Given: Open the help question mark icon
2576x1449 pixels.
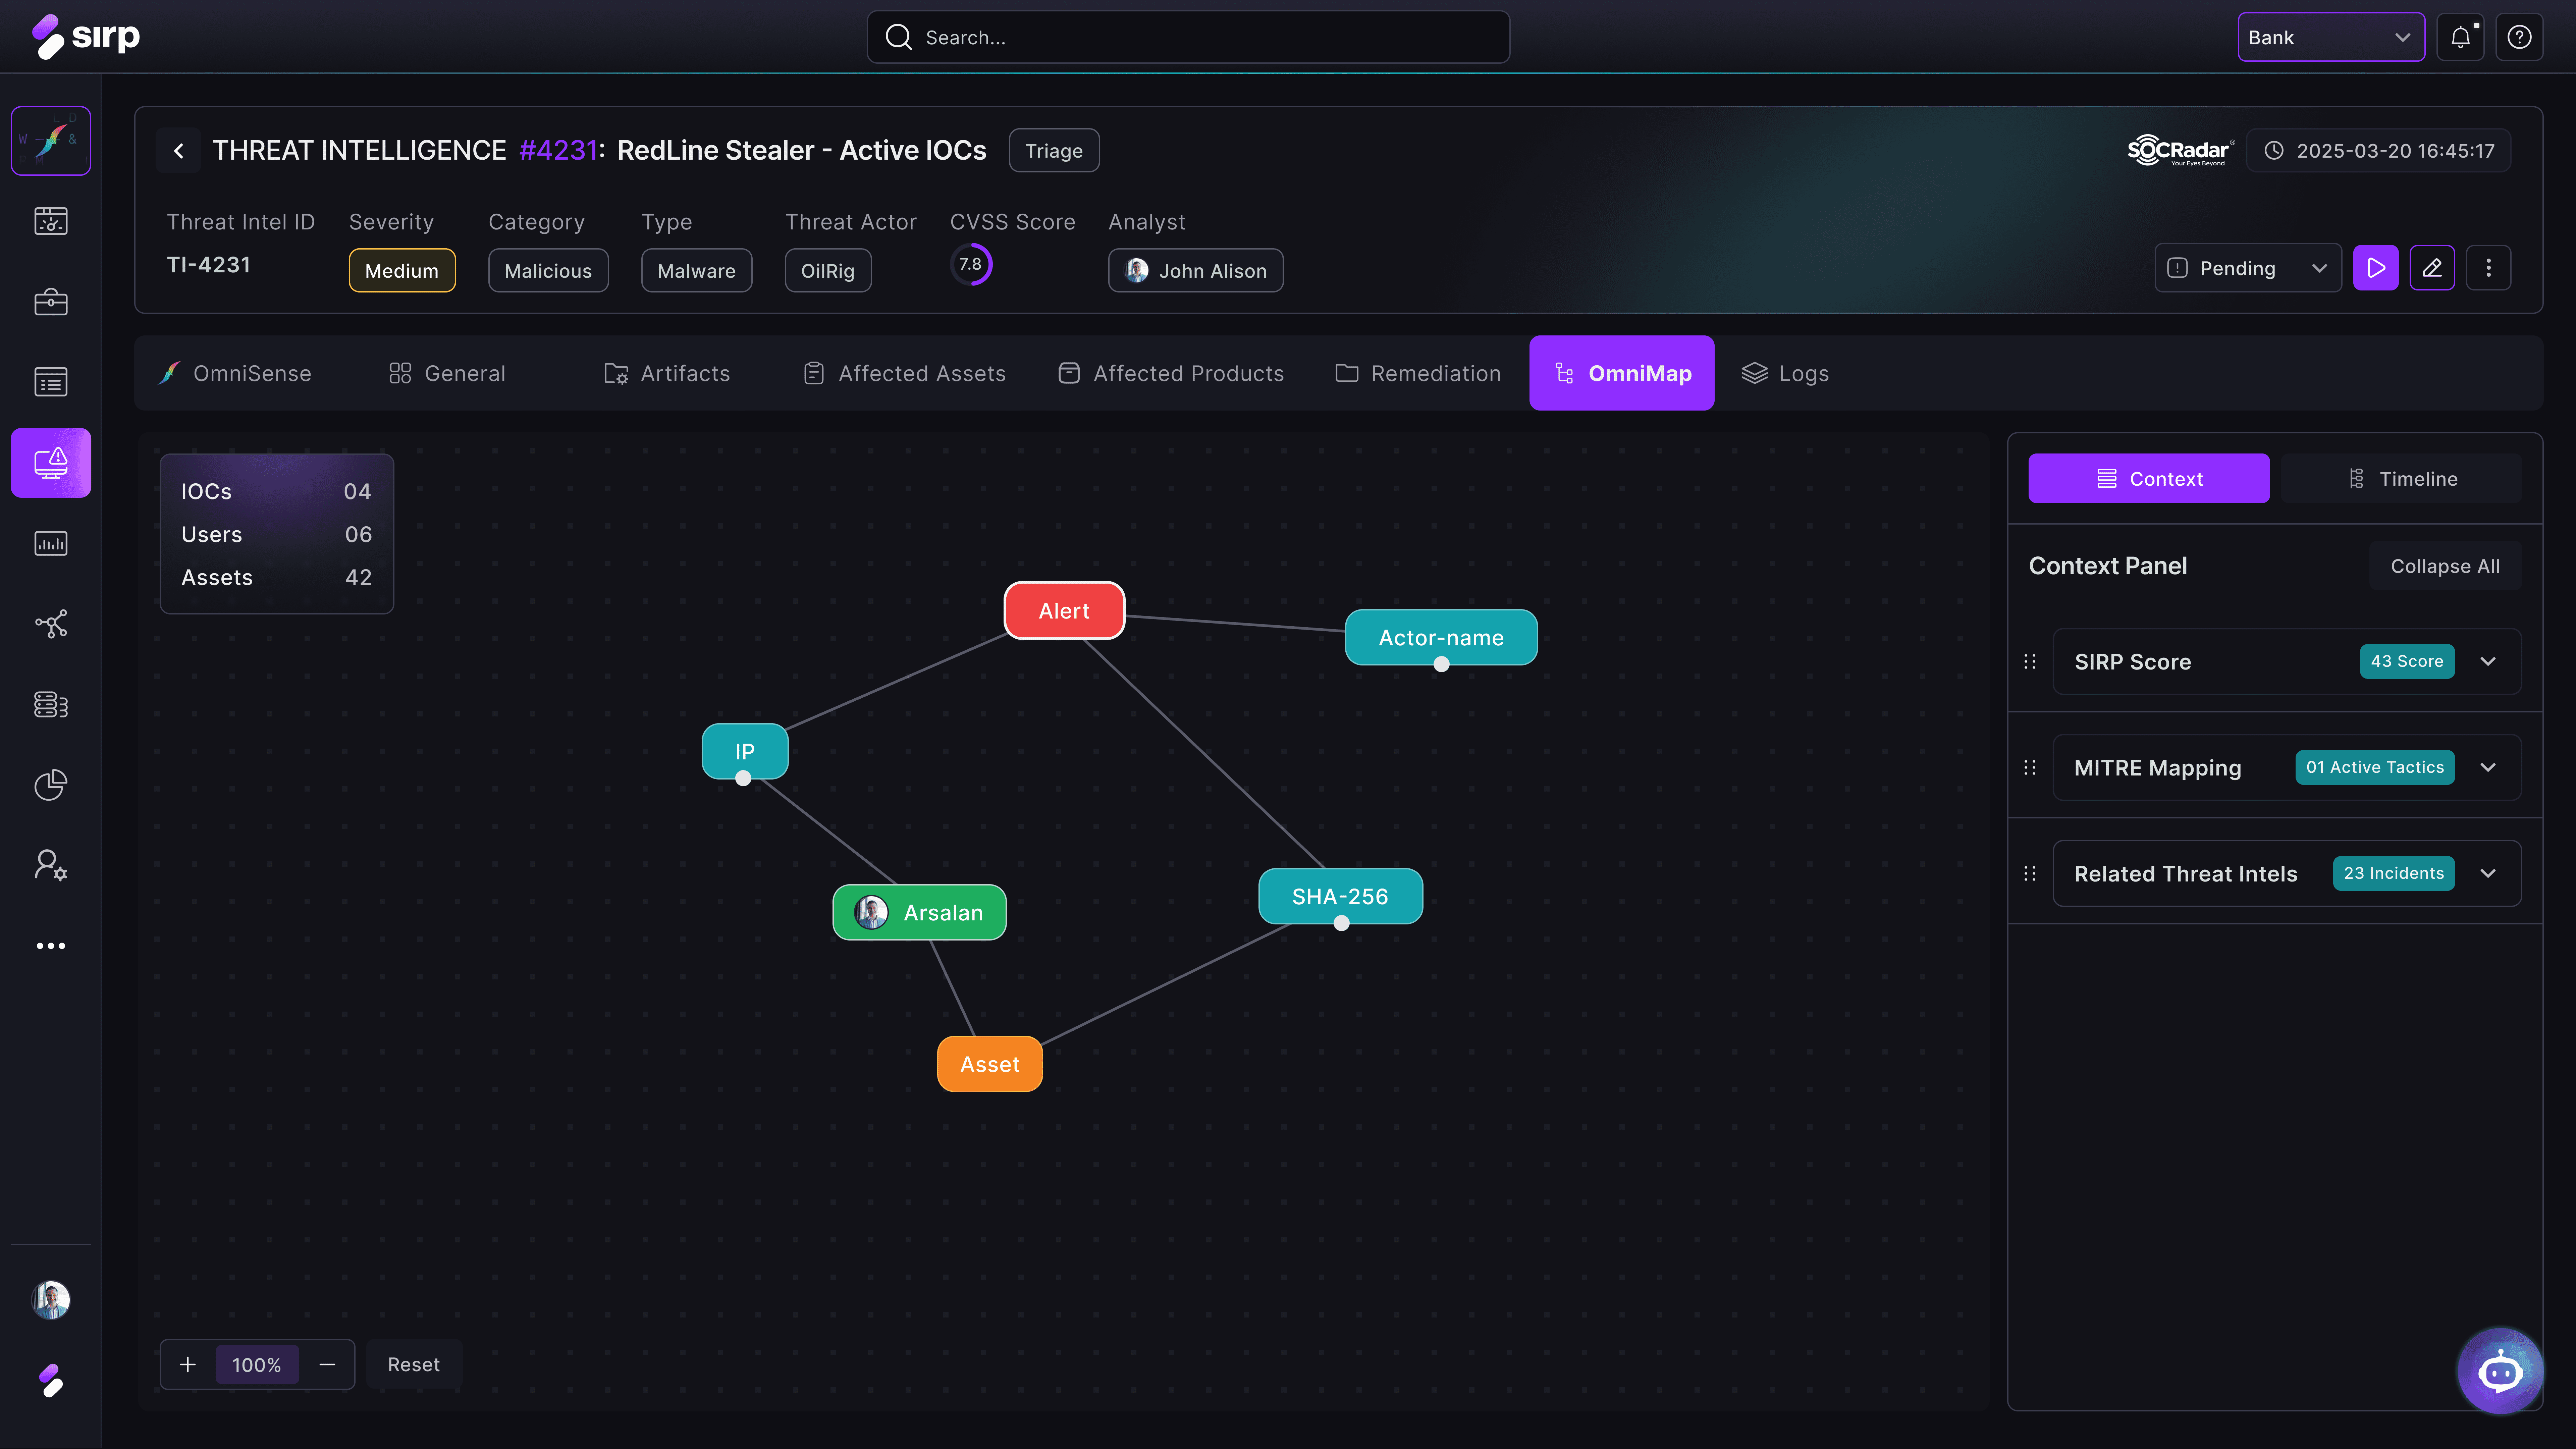Looking at the screenshot, I should tap(2519, 37).
